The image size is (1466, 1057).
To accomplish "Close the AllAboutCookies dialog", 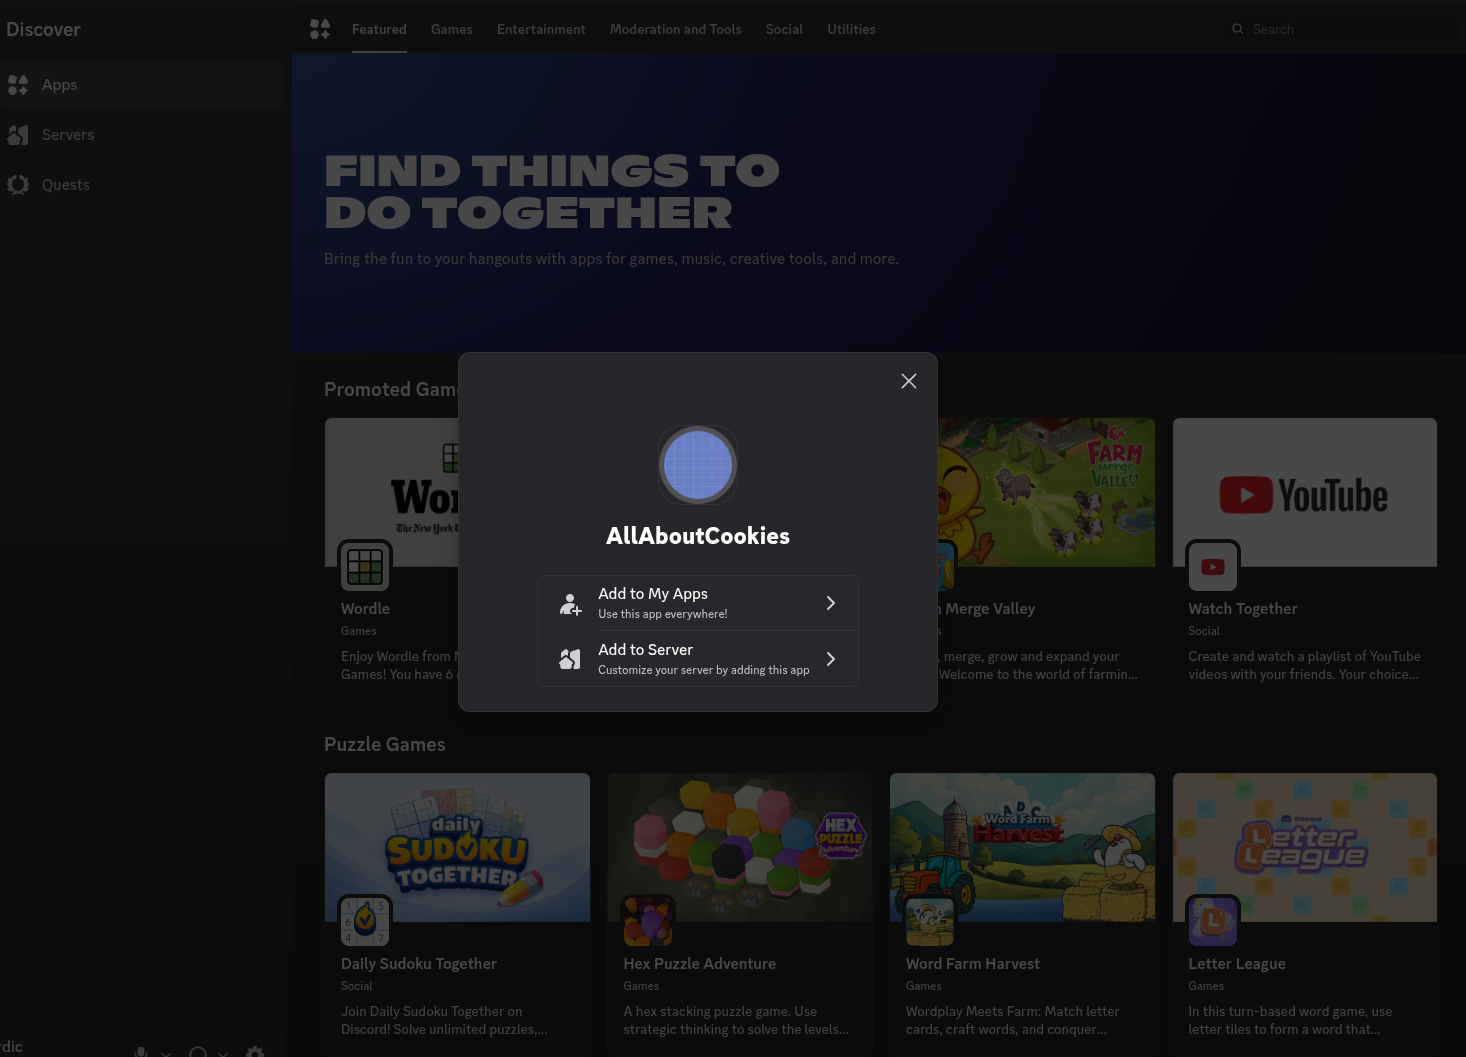I will (908, 381).
